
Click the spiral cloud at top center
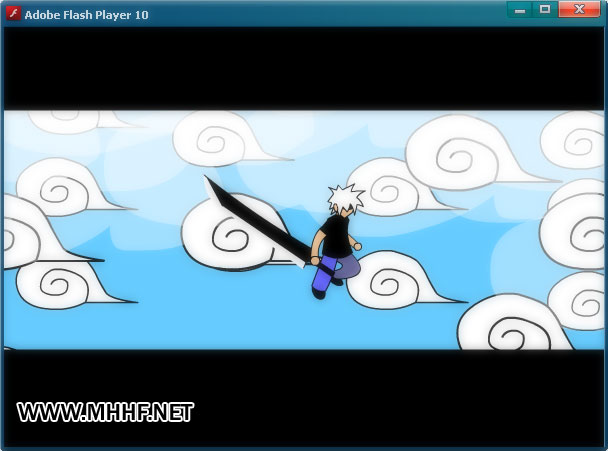[x=222, y=137]
